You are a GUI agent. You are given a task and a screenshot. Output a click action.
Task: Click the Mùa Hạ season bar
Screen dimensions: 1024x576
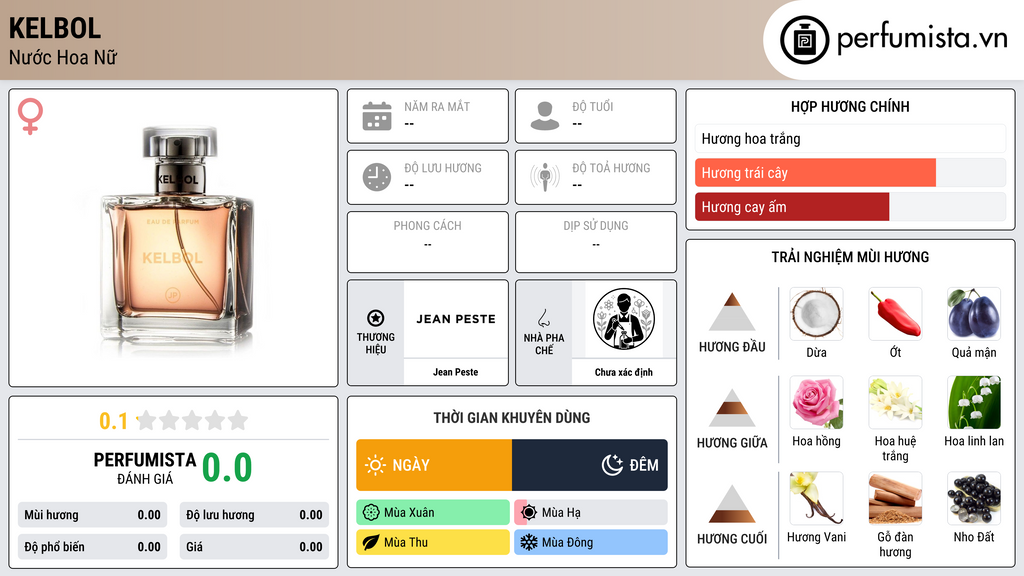pyautogui.click(x=591, y=513)
